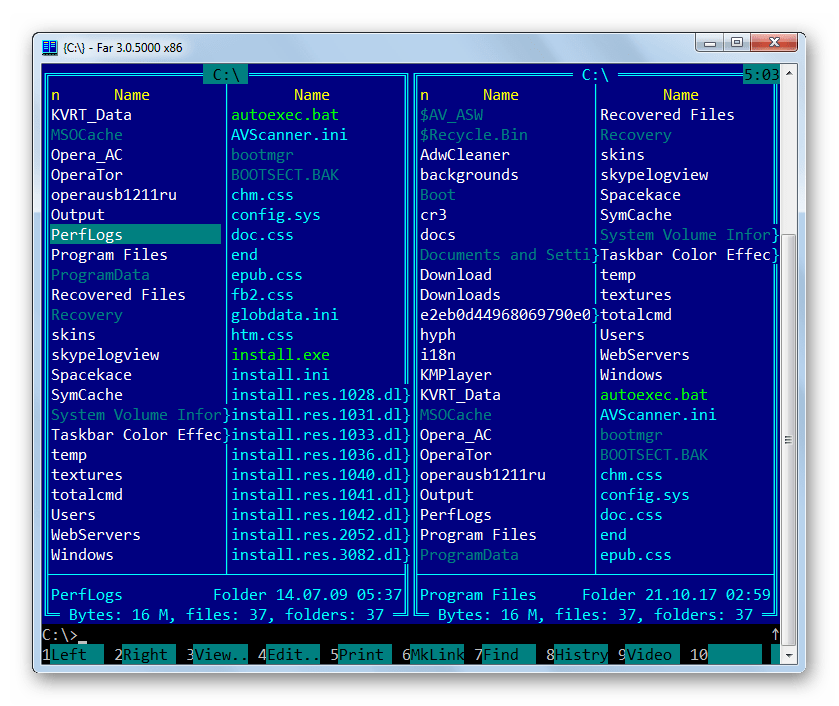The height and width of the screenshot is (706, 839).
Task: Click the 6MkLink function key button
Action: (433, 655)
